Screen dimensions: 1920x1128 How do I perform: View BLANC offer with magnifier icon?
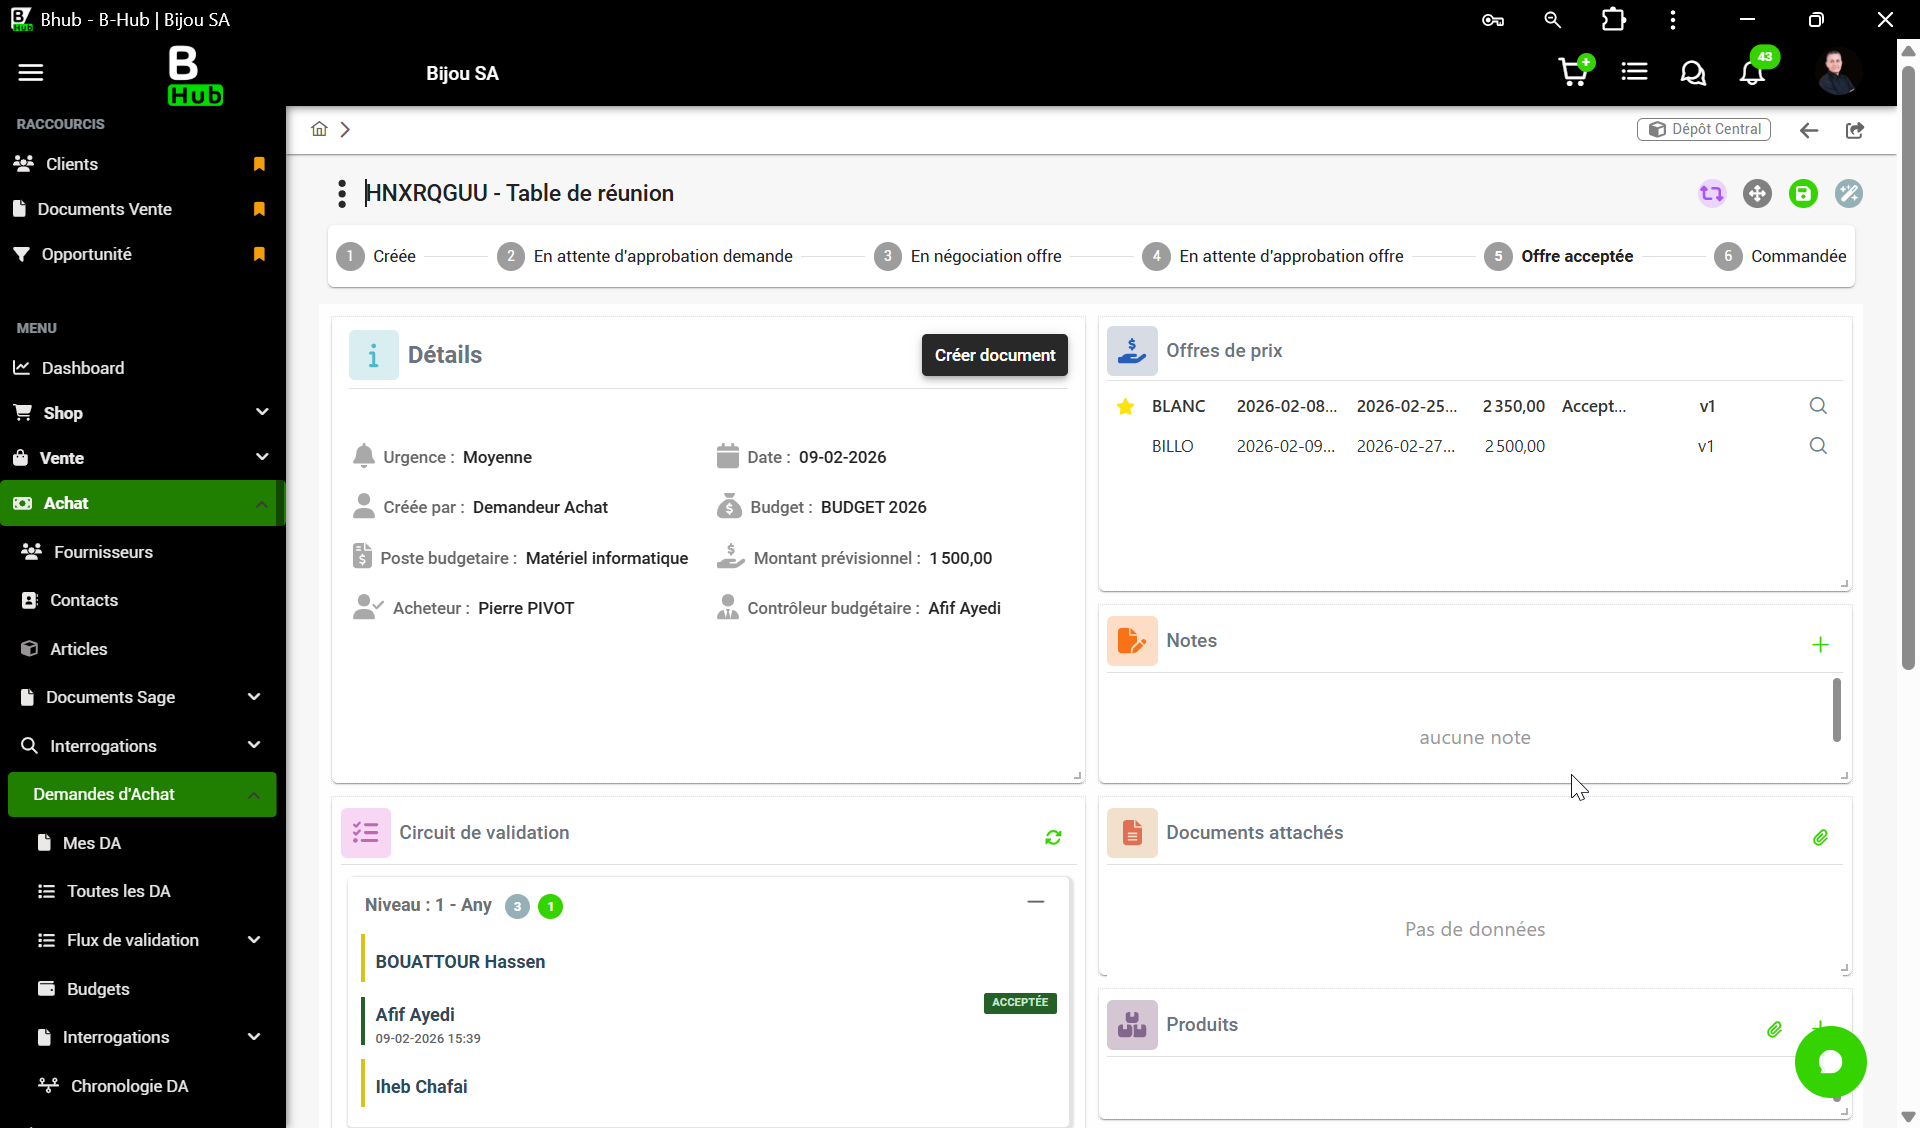(1818, 406)
